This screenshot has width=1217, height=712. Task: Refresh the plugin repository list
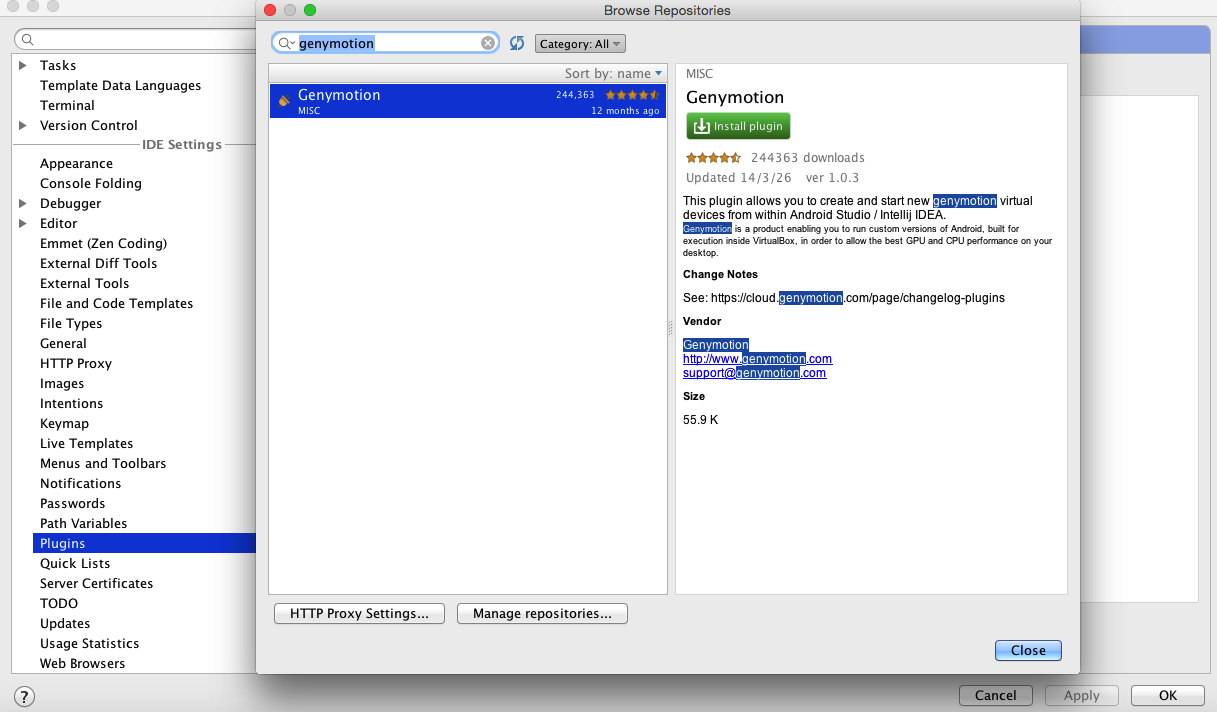[517, 43]
